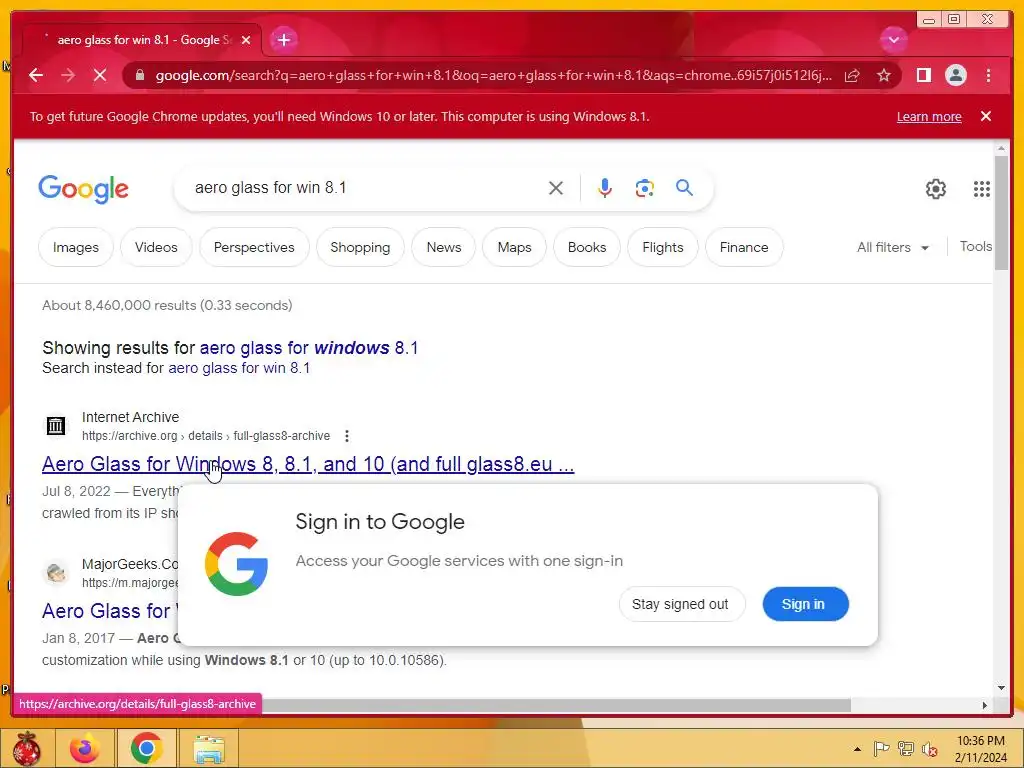Stop loading the page
Viewport: 1024px width, 768px height.
click(99, 75)
